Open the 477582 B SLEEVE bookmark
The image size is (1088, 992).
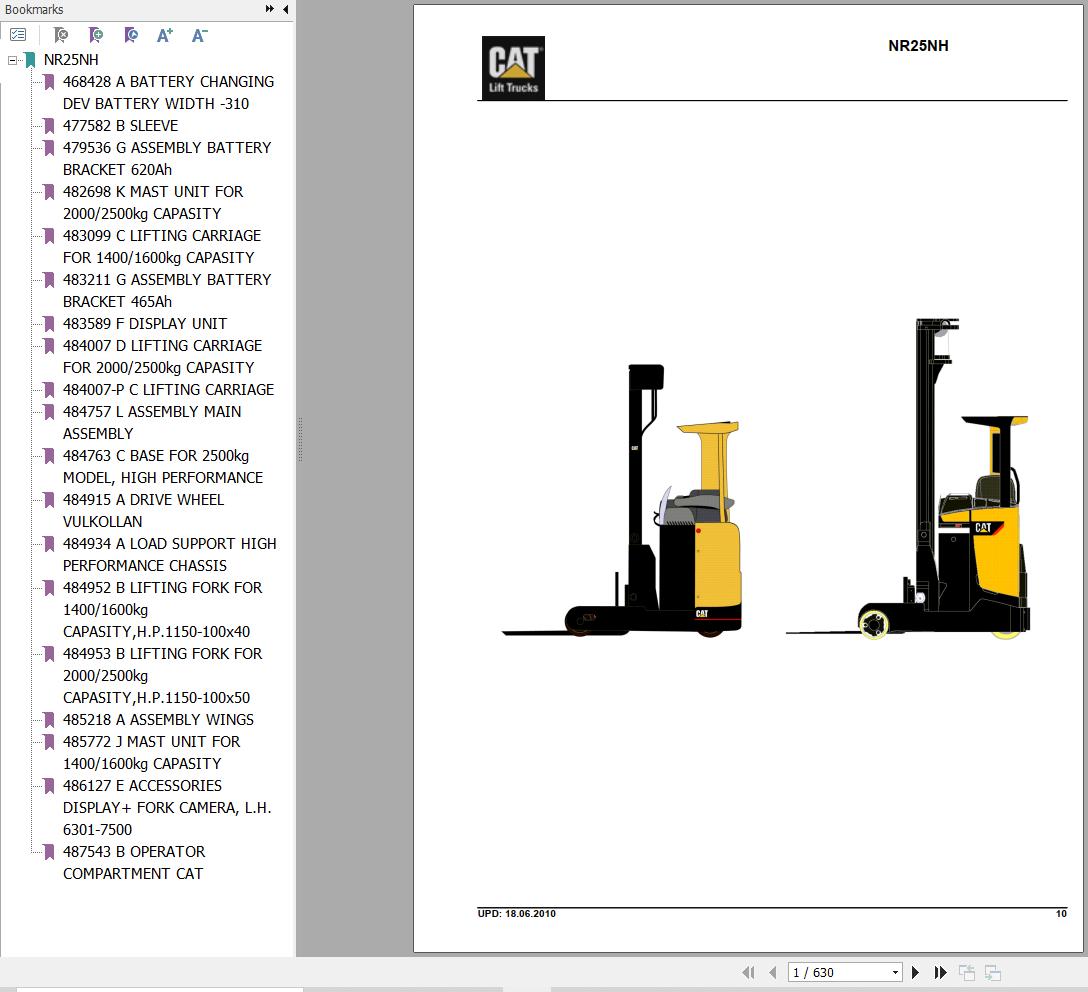tap(120, 125)
